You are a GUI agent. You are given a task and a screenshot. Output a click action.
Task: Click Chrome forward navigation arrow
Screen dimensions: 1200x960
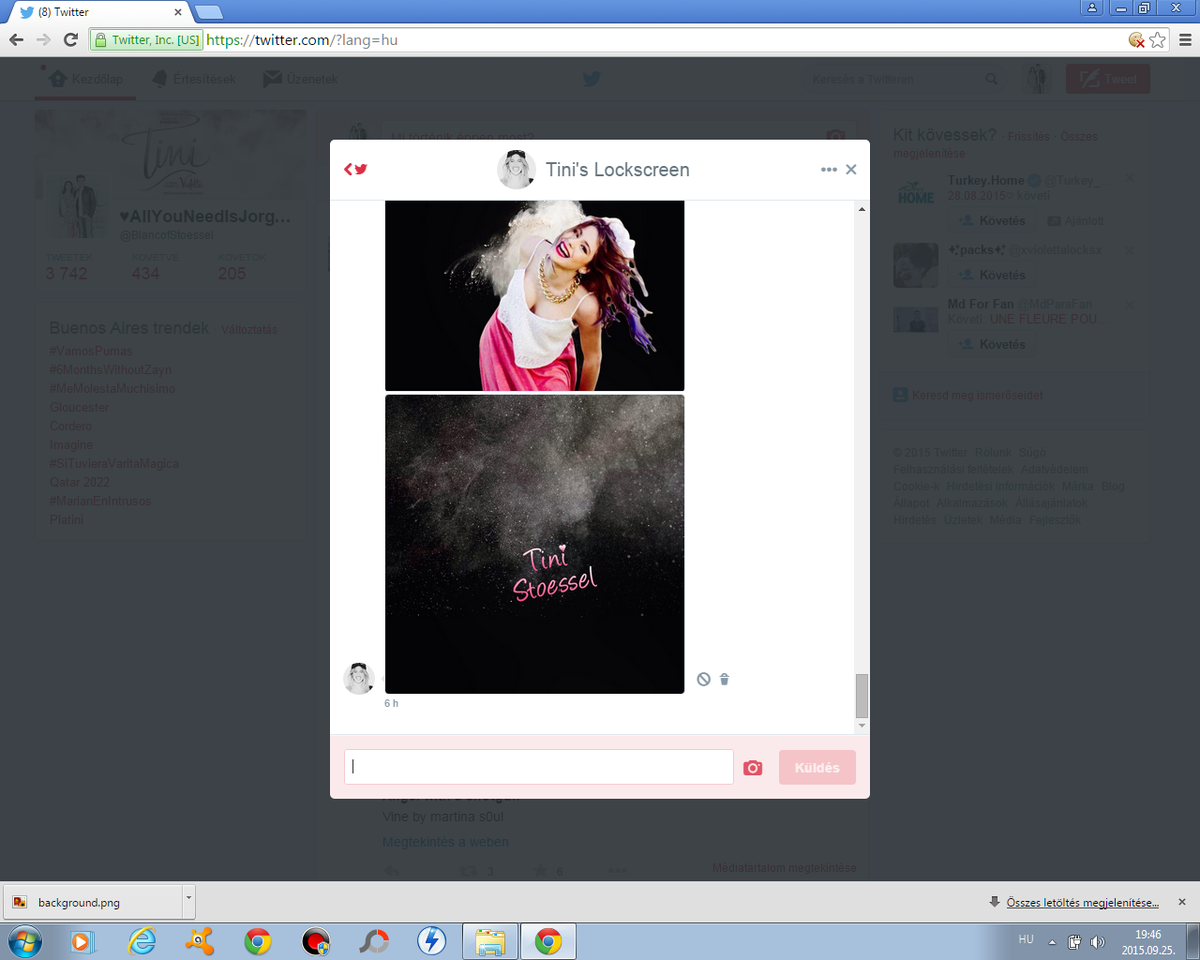(43, 40)
